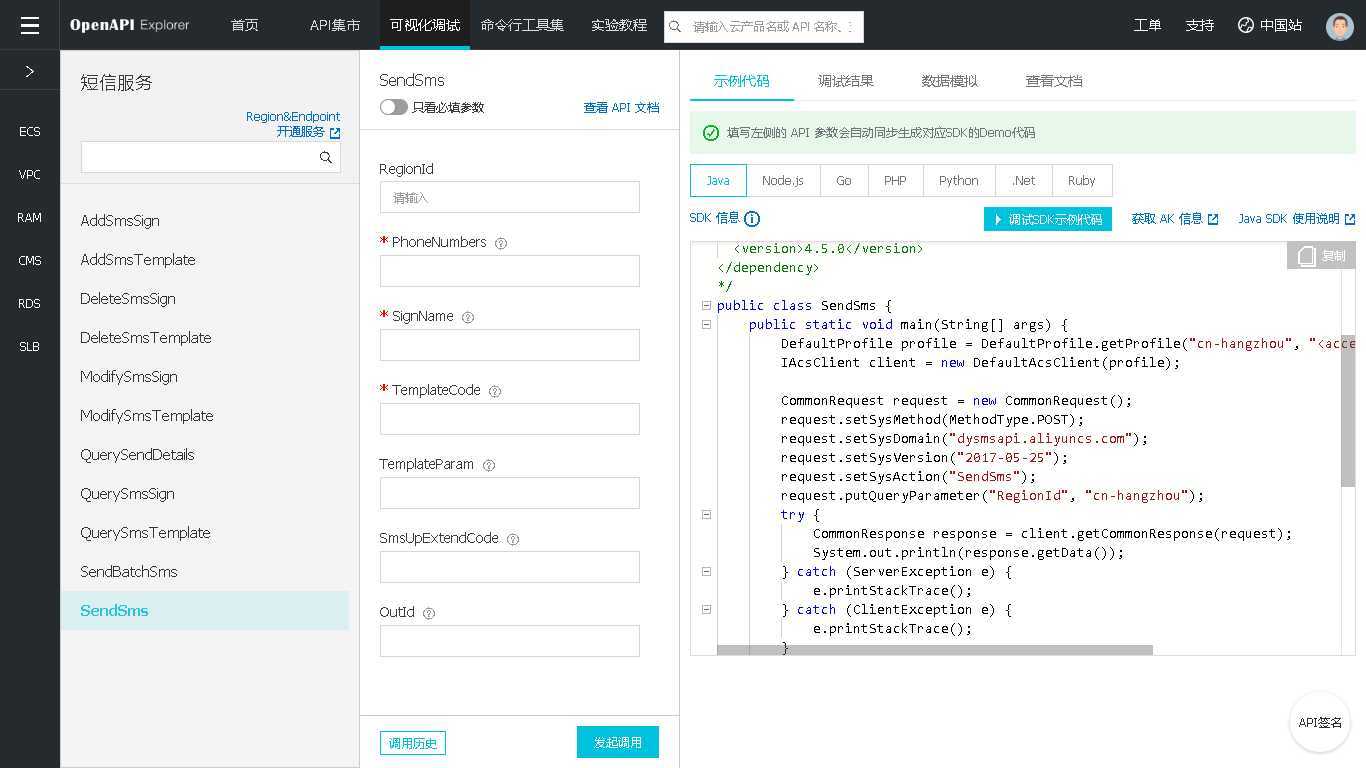Viewport: 1366px width, 768px height.
Task: Select the 可视化调试 menu item
Action: point(425,25)
